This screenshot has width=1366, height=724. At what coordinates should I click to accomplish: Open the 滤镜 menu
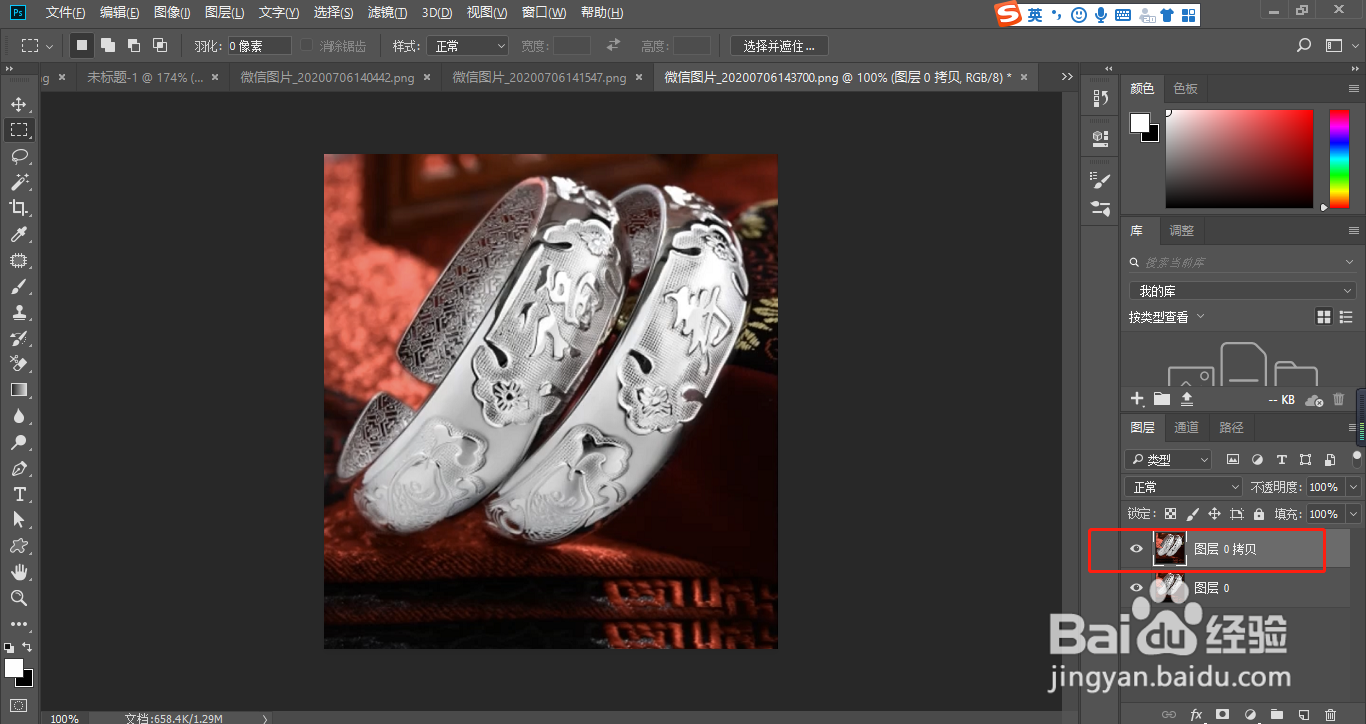[x=387, y=13]
